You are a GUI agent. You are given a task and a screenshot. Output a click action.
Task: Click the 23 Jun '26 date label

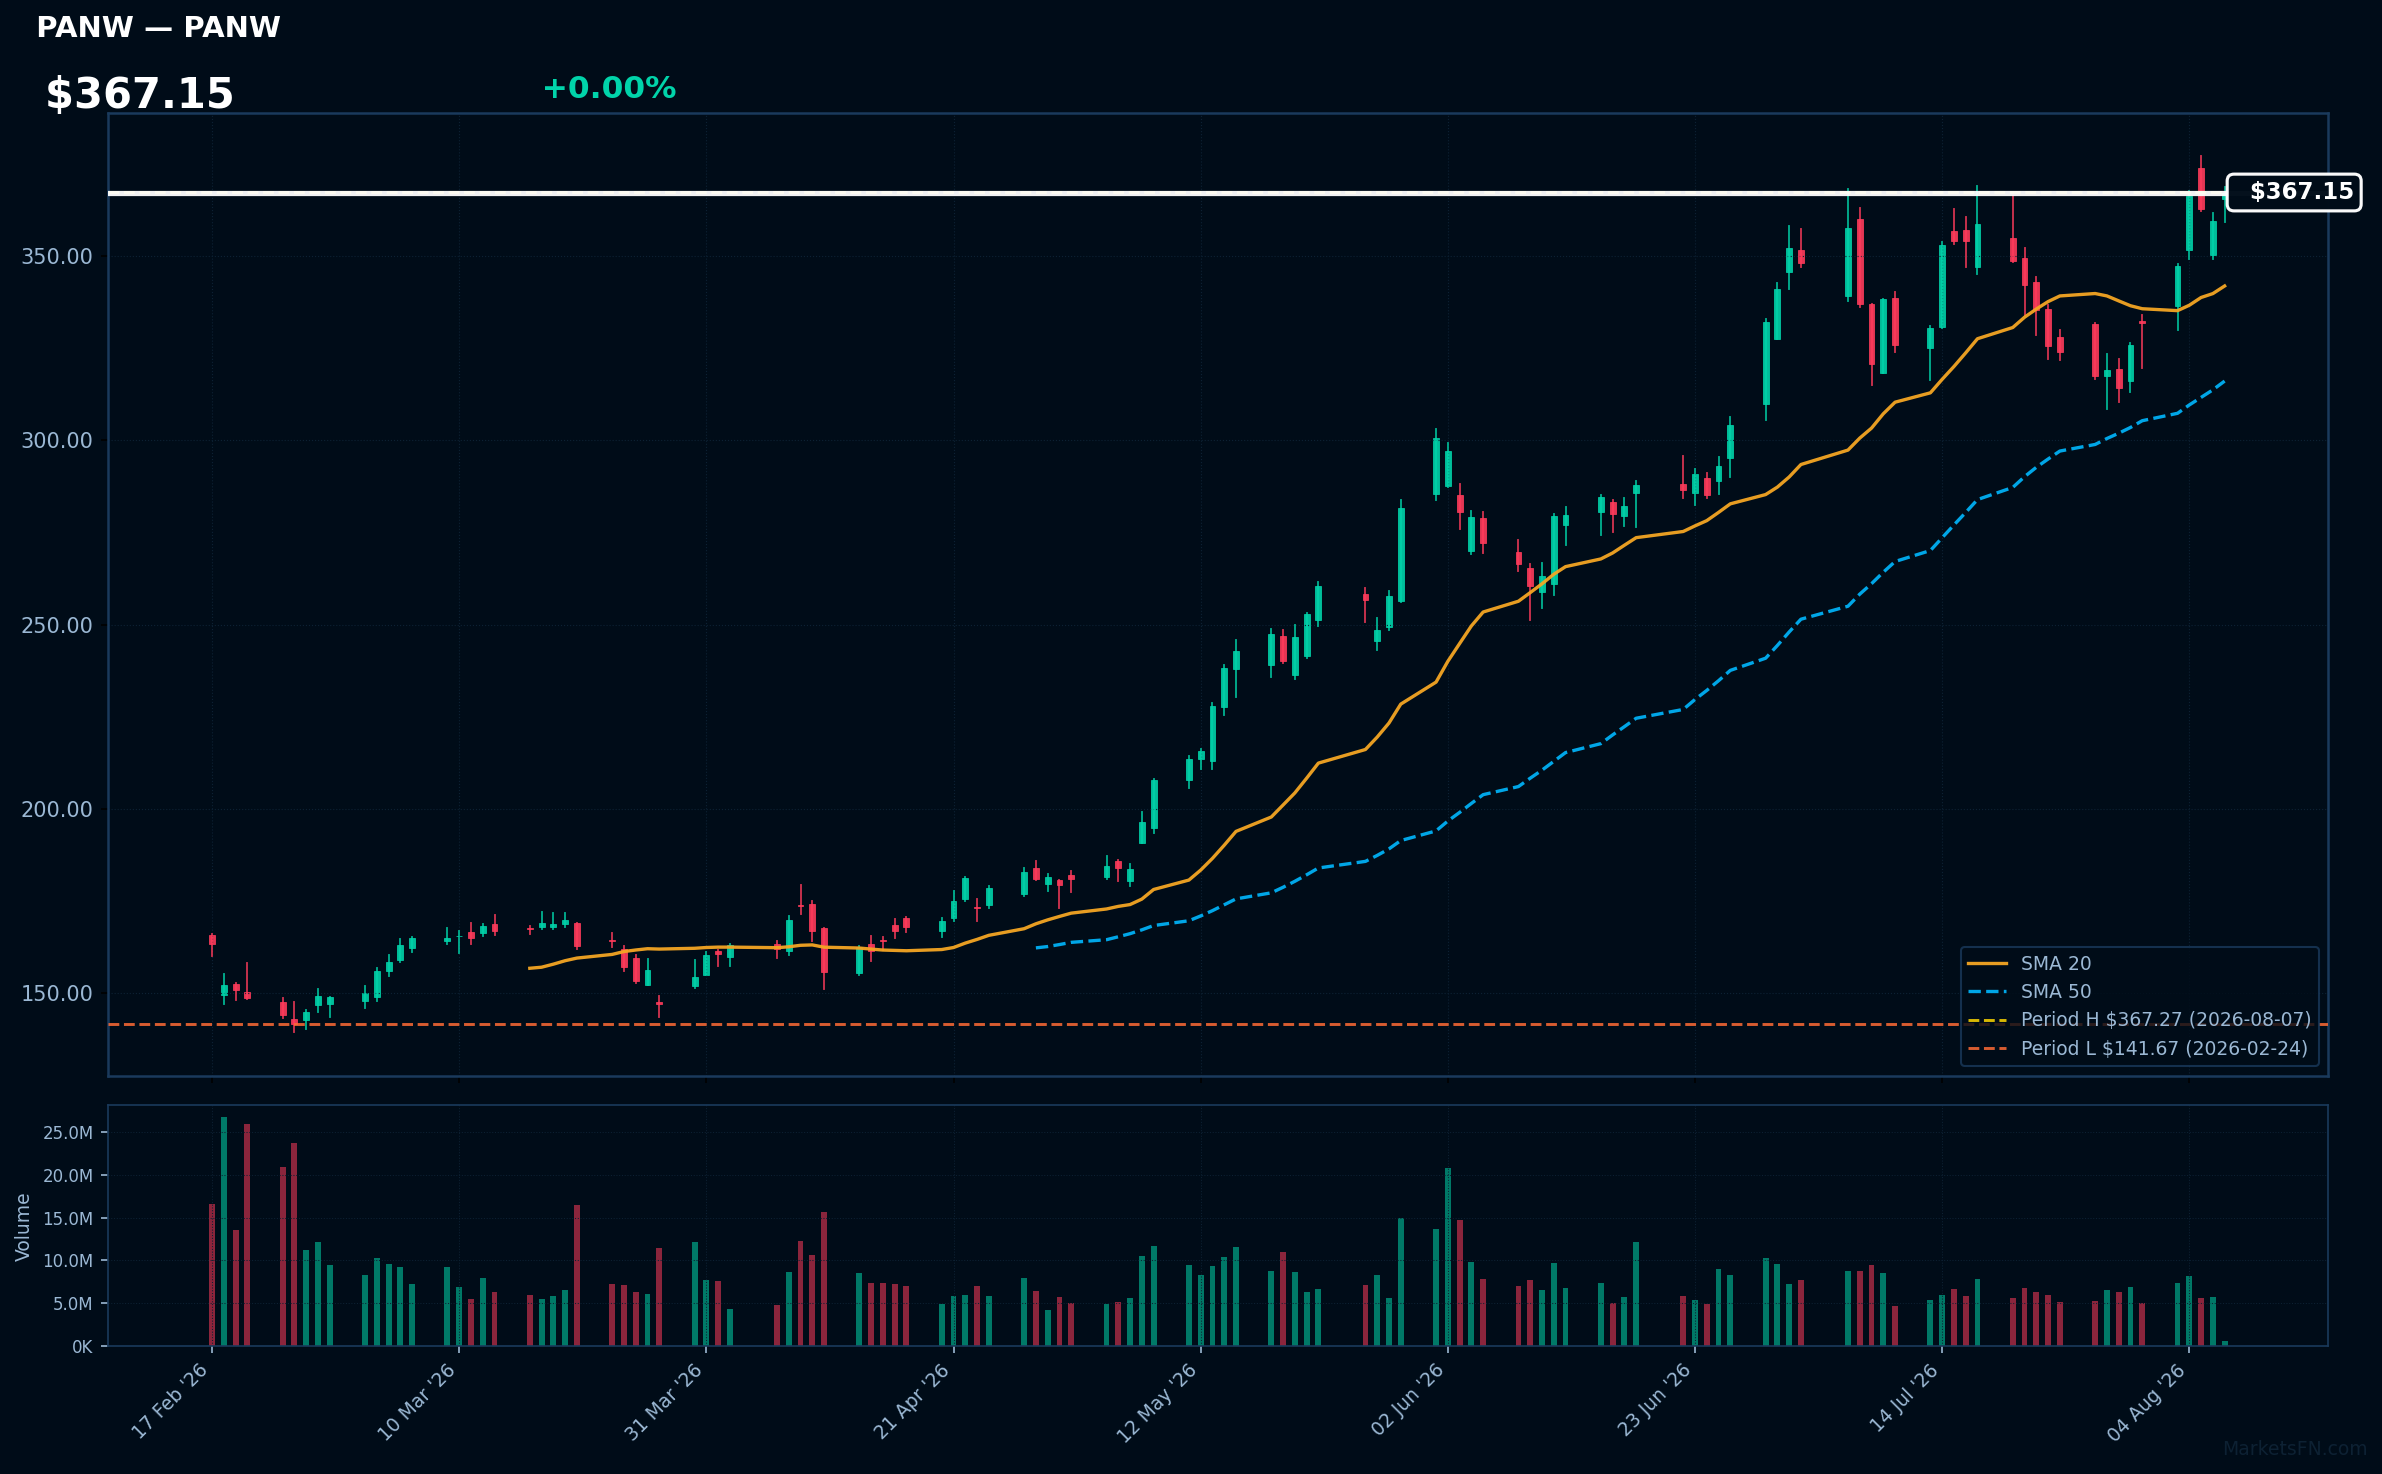point(1654,1400)
